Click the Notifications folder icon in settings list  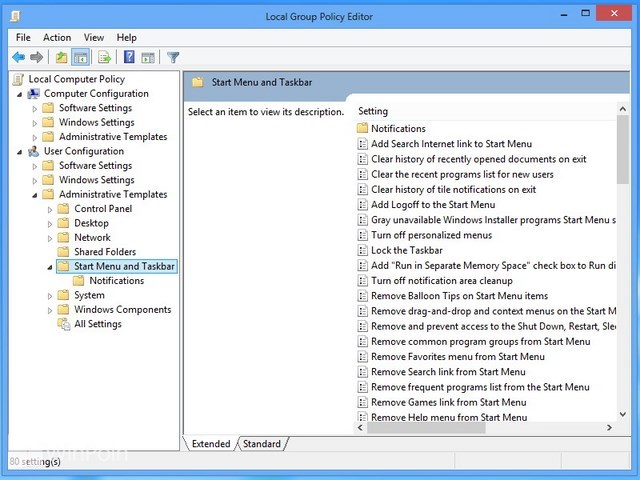362,128
